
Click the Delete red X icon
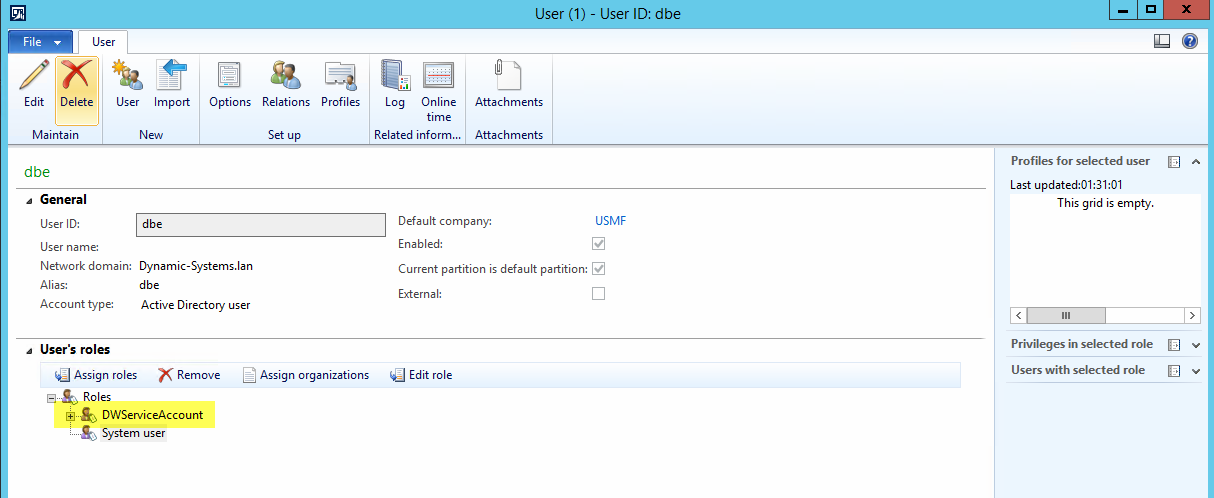tap(77, 77)
